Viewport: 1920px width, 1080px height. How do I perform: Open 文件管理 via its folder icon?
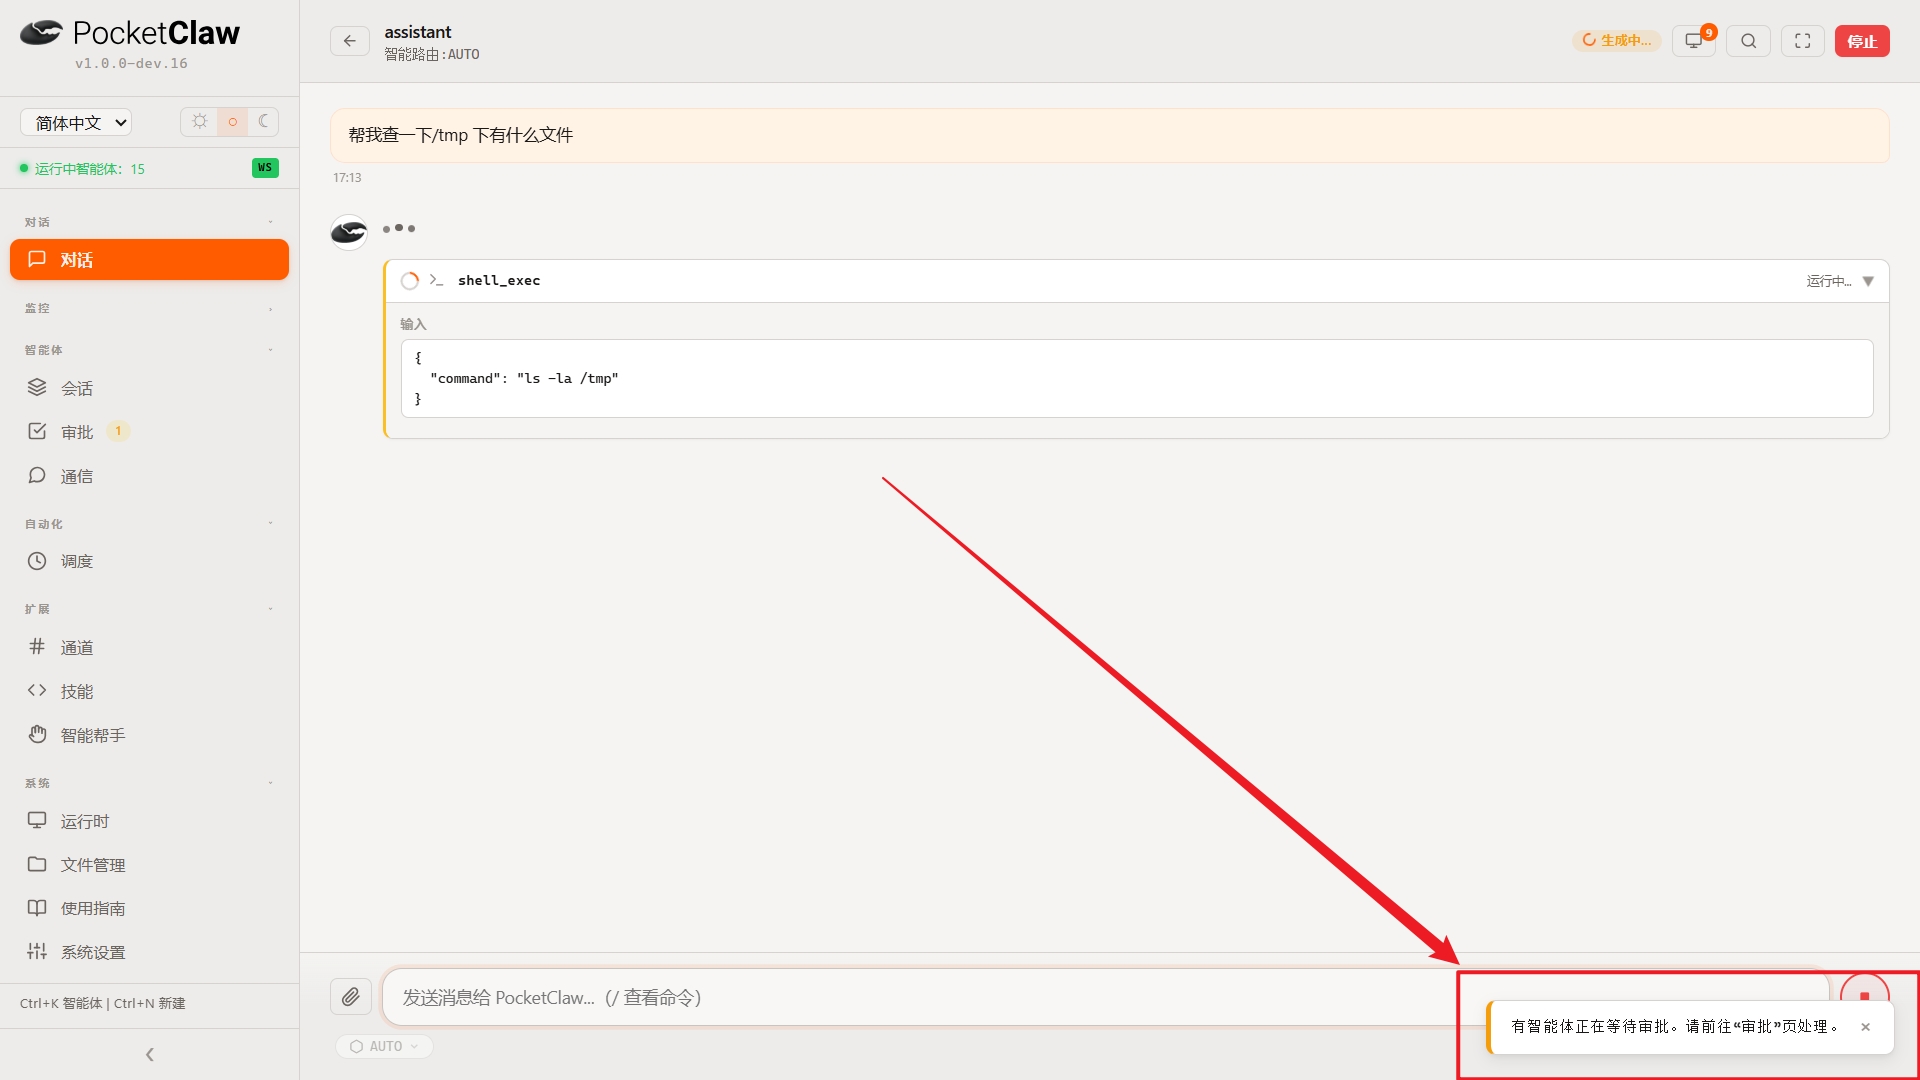(37, 864)
